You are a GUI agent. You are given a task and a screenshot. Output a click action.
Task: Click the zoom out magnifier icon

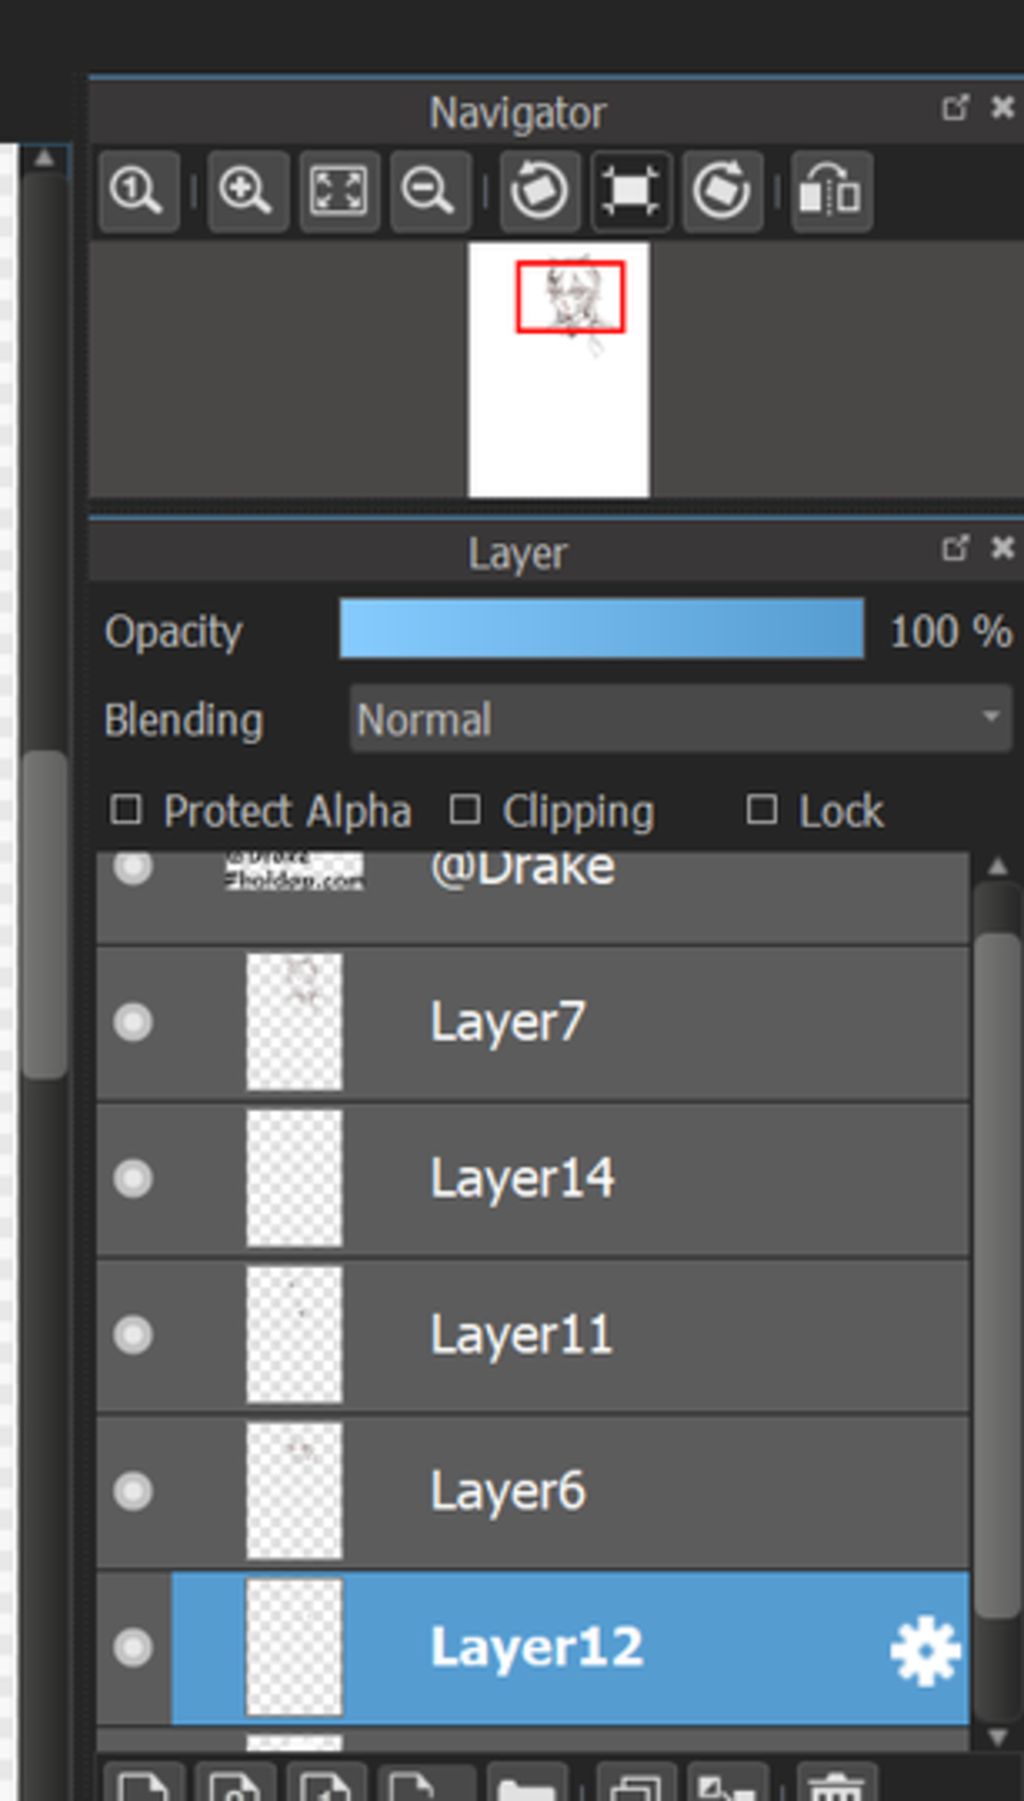(x=429, y=190)
